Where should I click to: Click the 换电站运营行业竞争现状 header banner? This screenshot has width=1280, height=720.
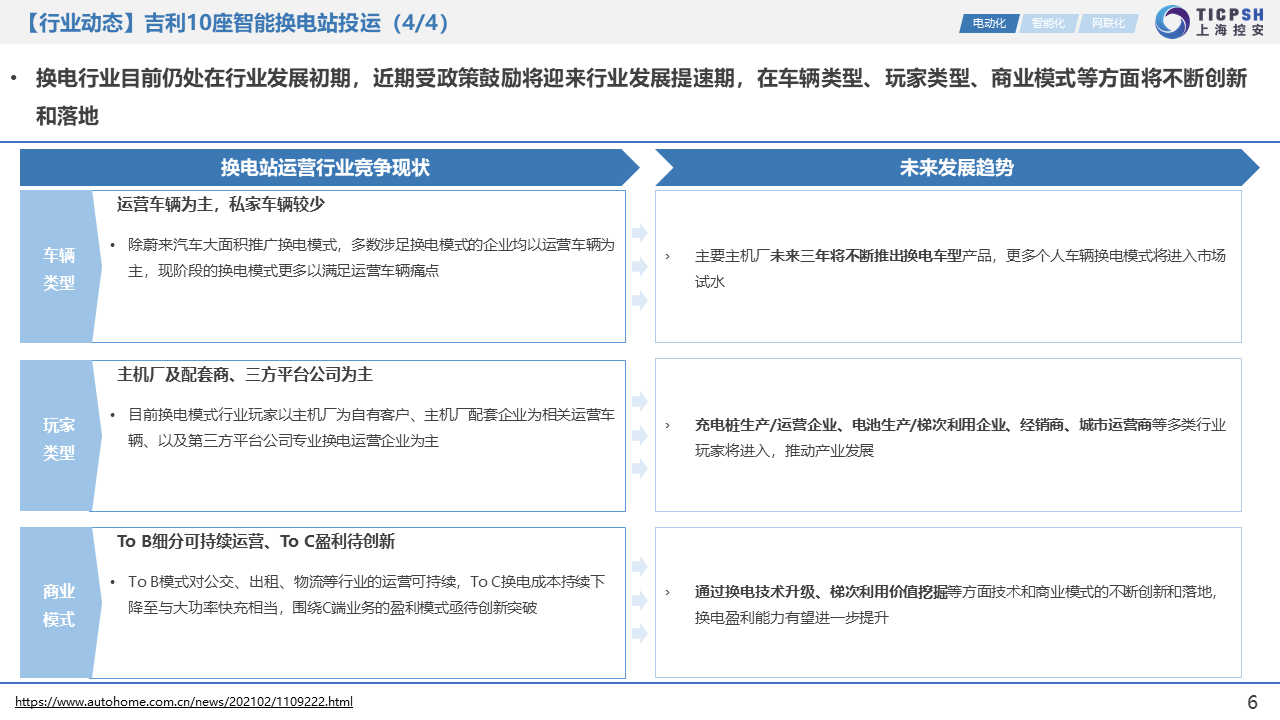coord(325,168)
